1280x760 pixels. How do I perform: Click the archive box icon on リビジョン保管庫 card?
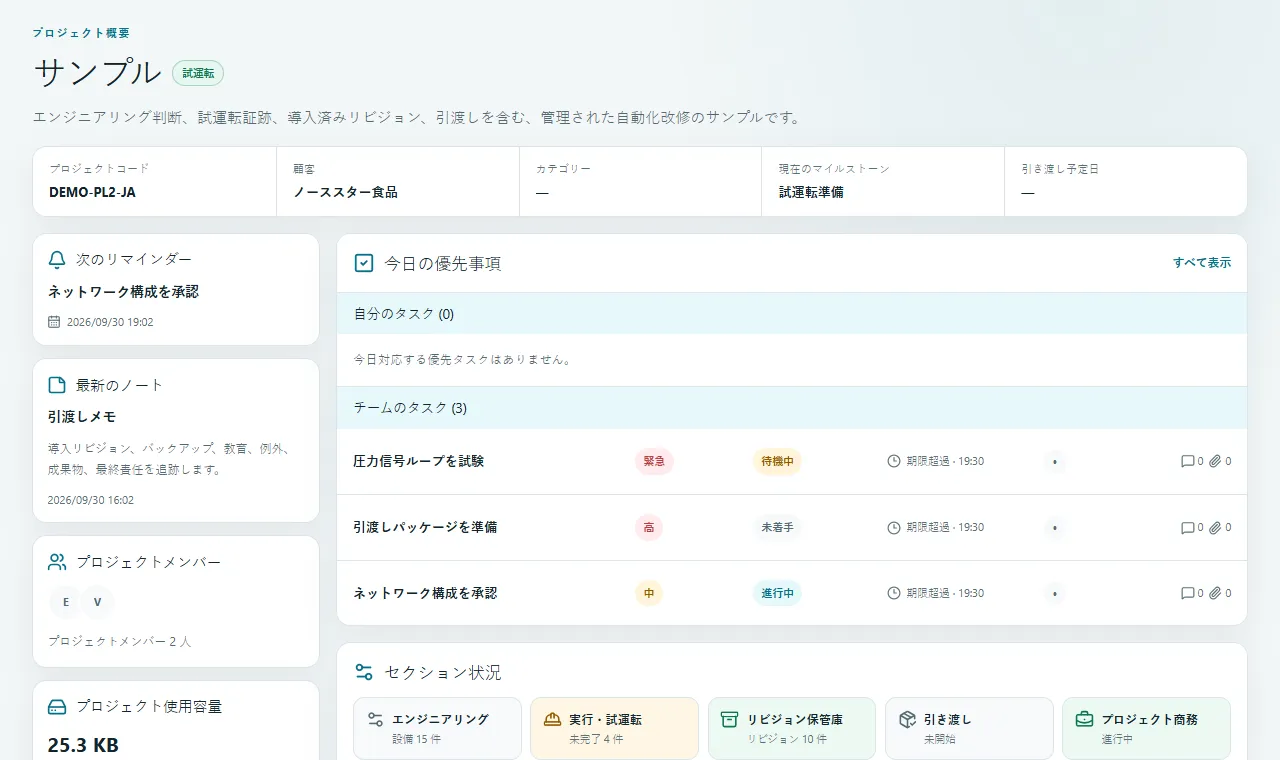point(729,719)
